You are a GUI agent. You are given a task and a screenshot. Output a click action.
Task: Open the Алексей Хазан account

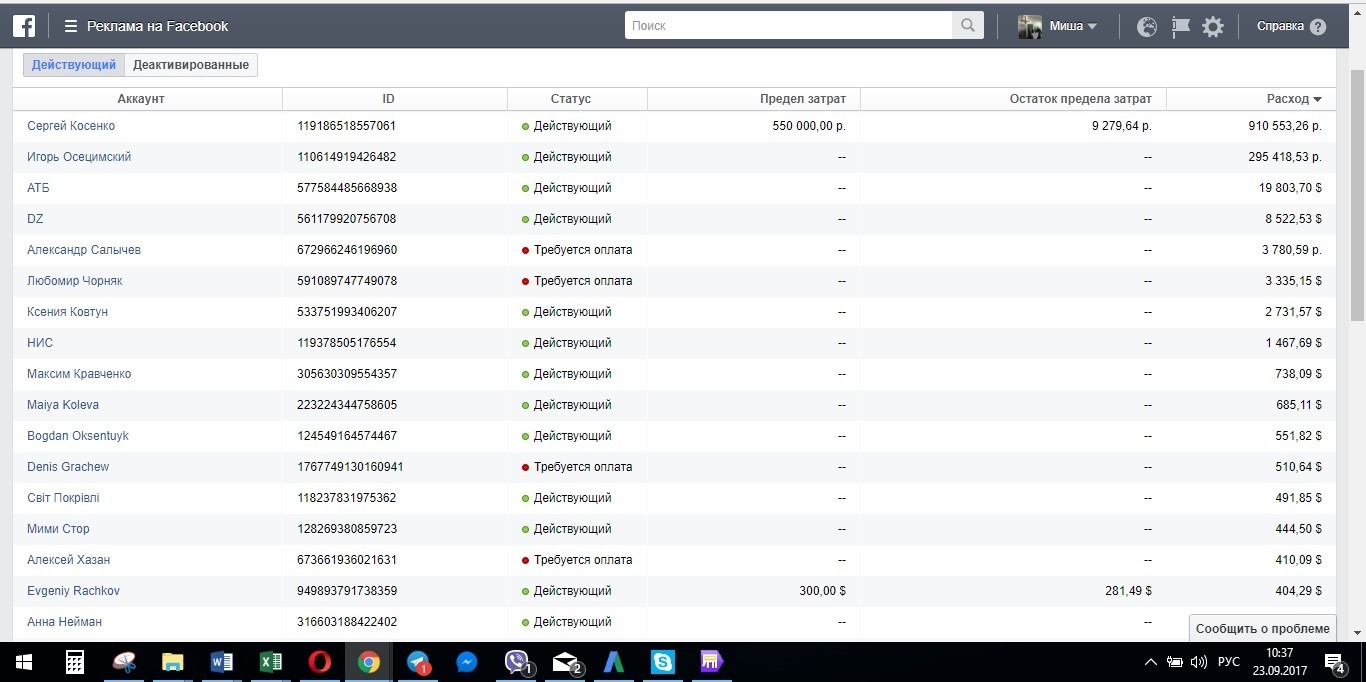[x=69, y=560]
